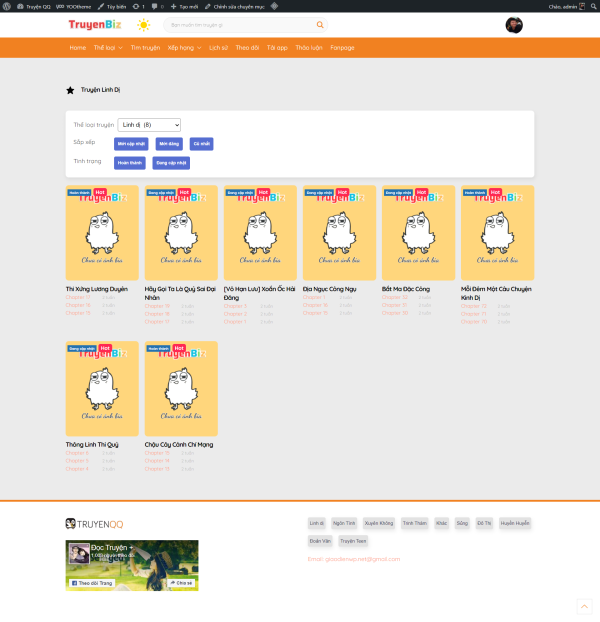Filter by Hoàn thành status

[130, 162]
